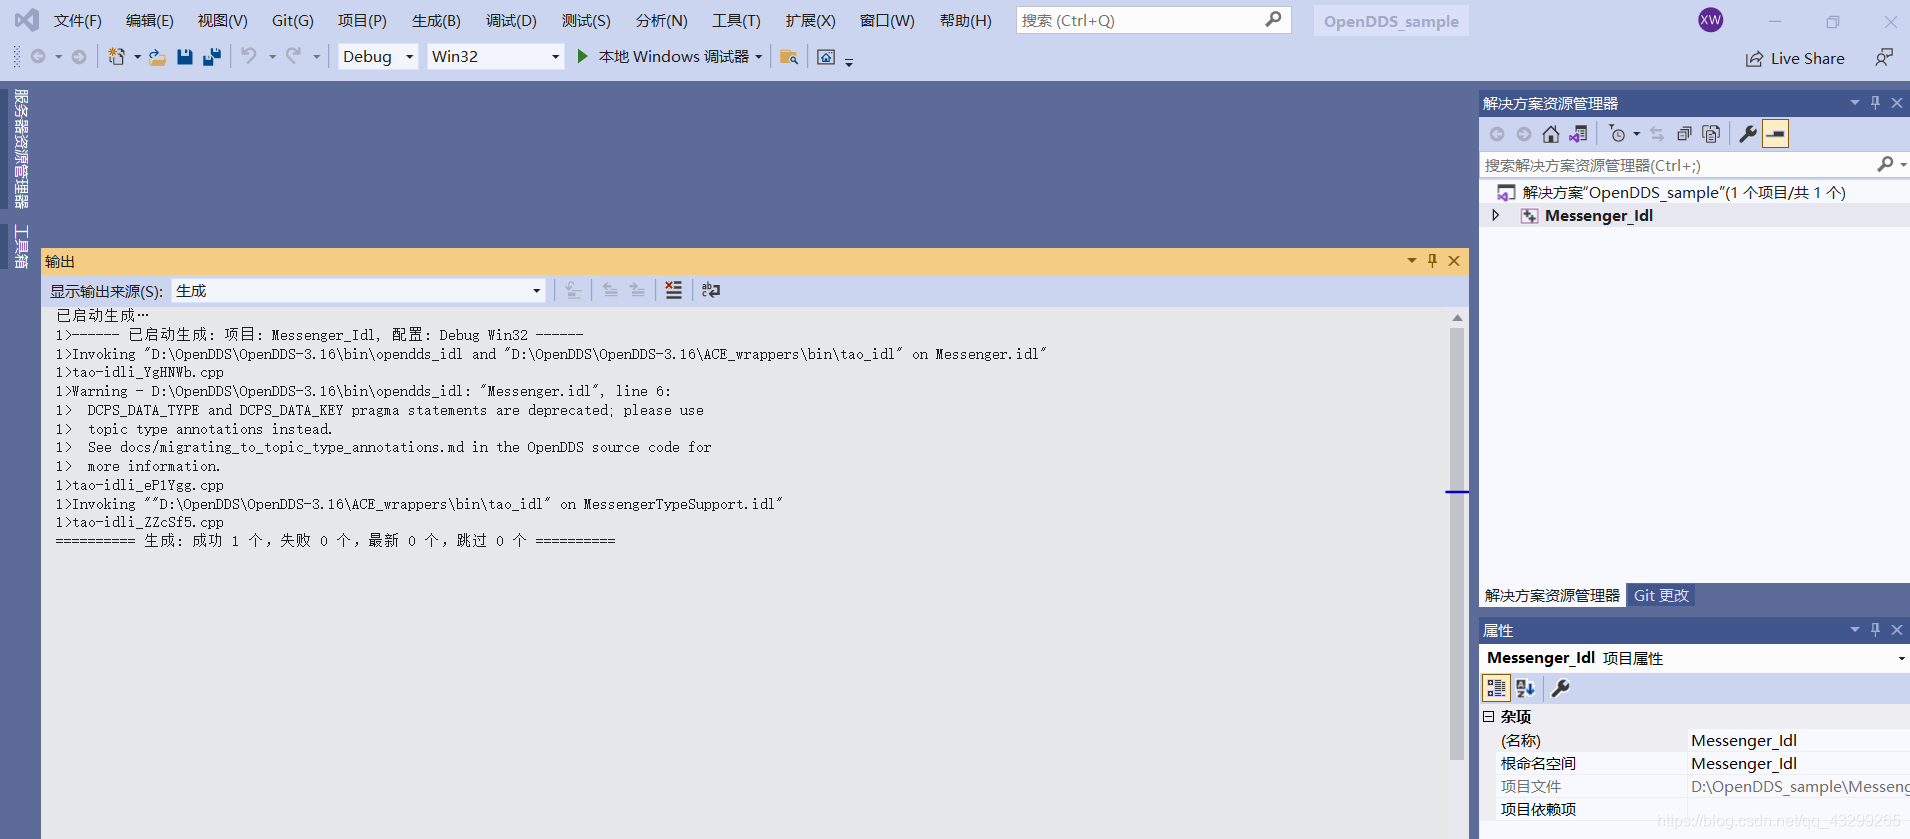Toggle Categorized view in the Properties panel
The height and width of the screenshot is (839, 1910).
(1496, 688)
